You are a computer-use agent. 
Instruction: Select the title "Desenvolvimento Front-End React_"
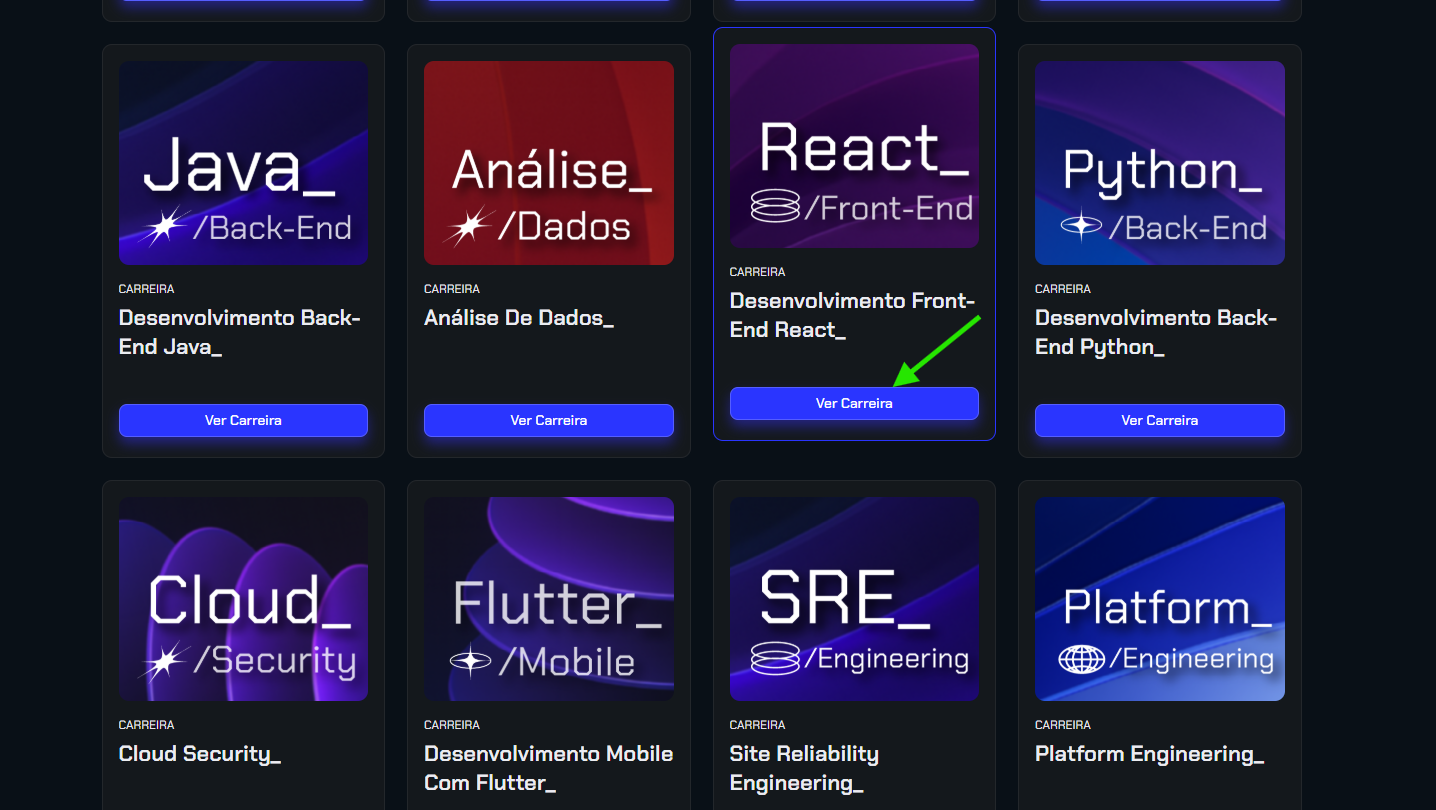tap(852, 315)
